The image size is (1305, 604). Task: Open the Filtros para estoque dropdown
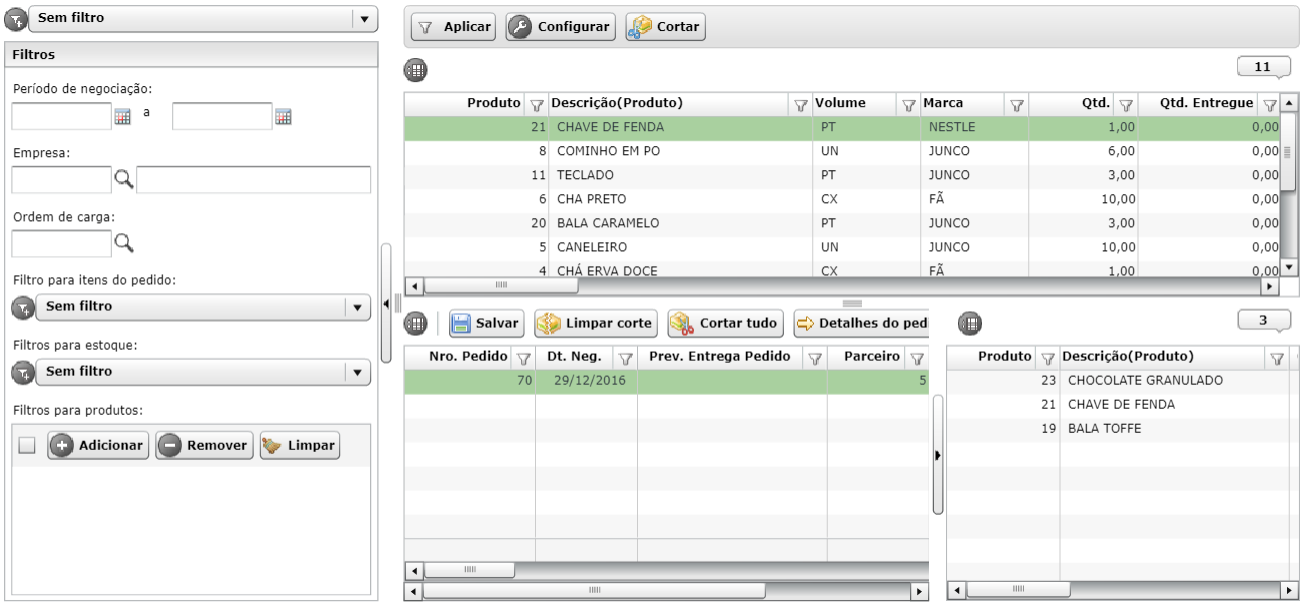coord(357,372)
